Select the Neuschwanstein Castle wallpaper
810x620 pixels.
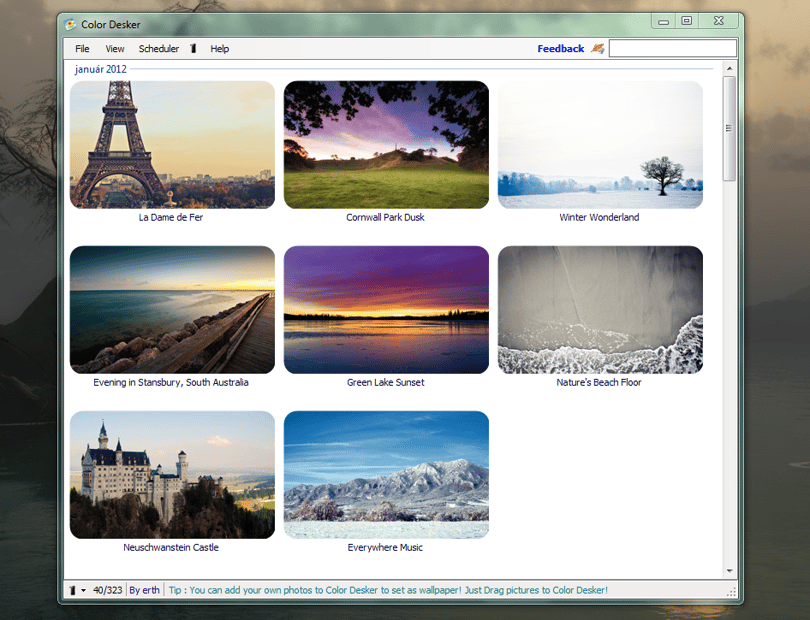coord(172,475)
